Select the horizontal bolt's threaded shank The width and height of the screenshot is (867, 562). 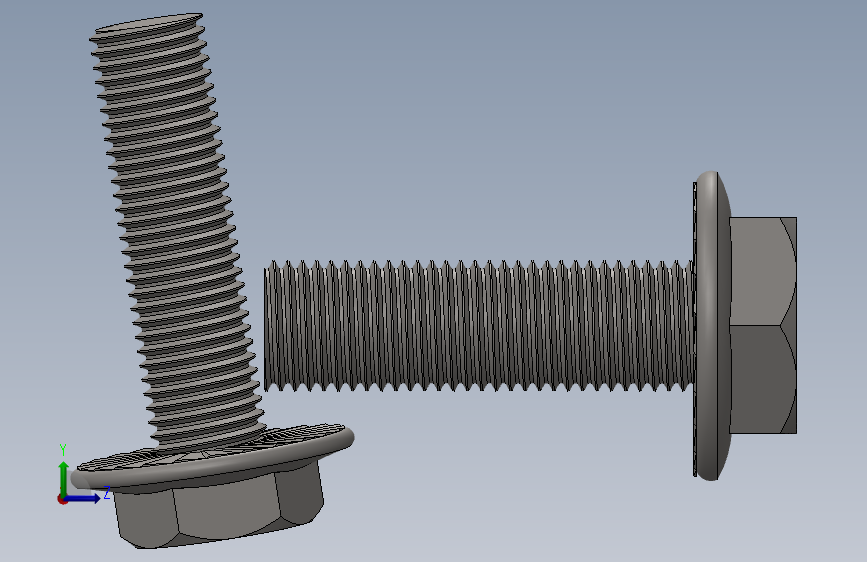pyautogui.click(x=479, y=326)
